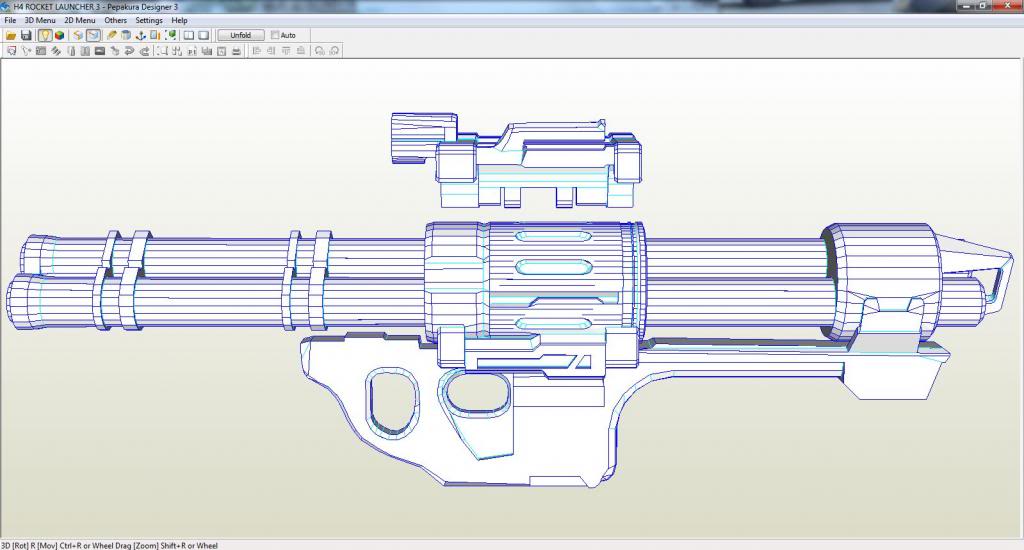Image resolution: width=1024 pixels, height=550 pixels.
Task: Click the anchor icon in the toolbar
Action: [140, 35]
